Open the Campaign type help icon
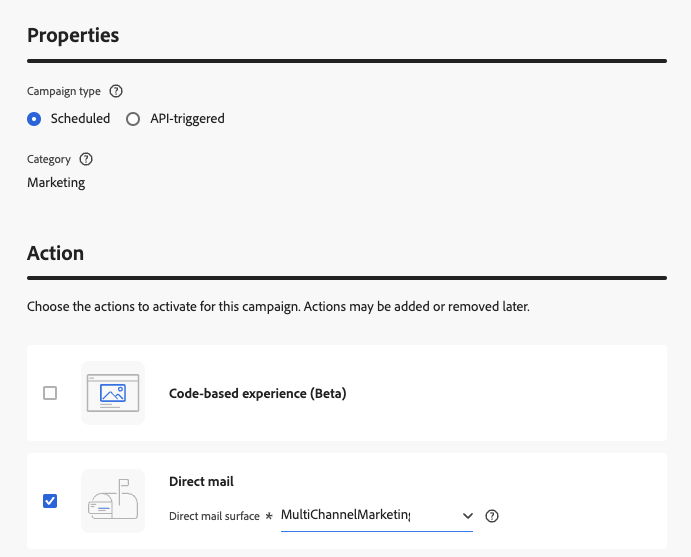Screen dimensions: 691x557 (116, 91)
